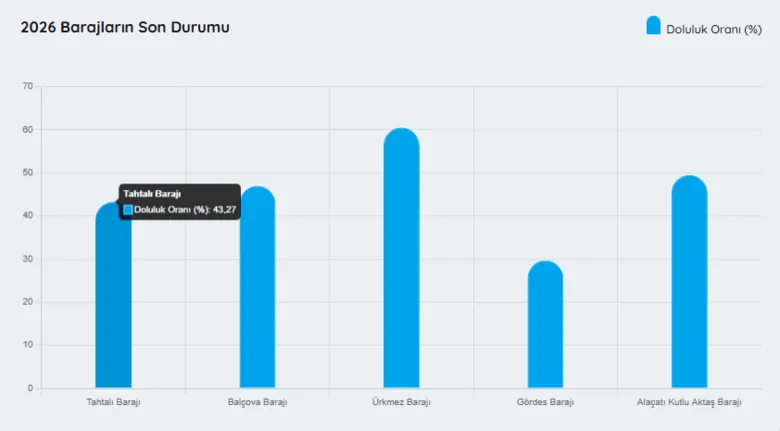
Task: Click the y-axis value 10
Action: coord(27,344)
